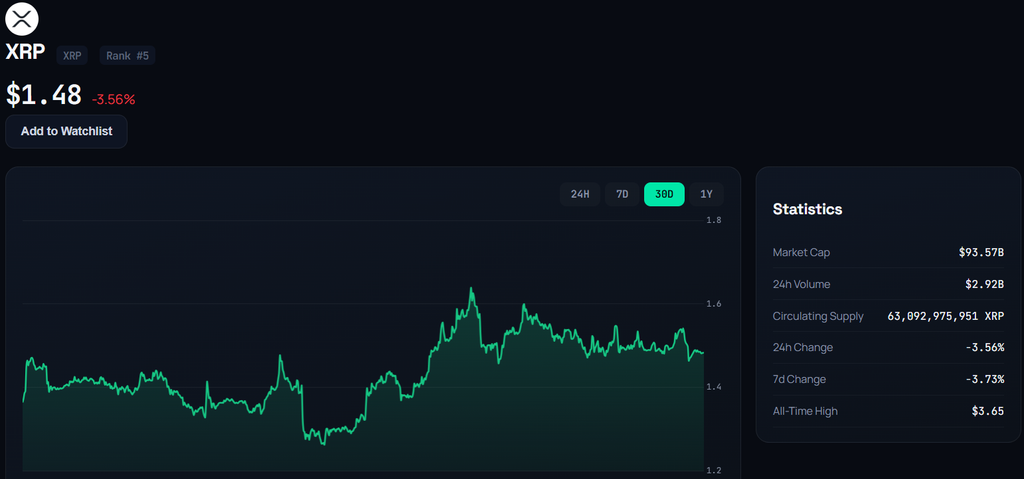Screen dimensions: 1024x479
Task: Click the $1.48 price value
Action: pos(44,95)
